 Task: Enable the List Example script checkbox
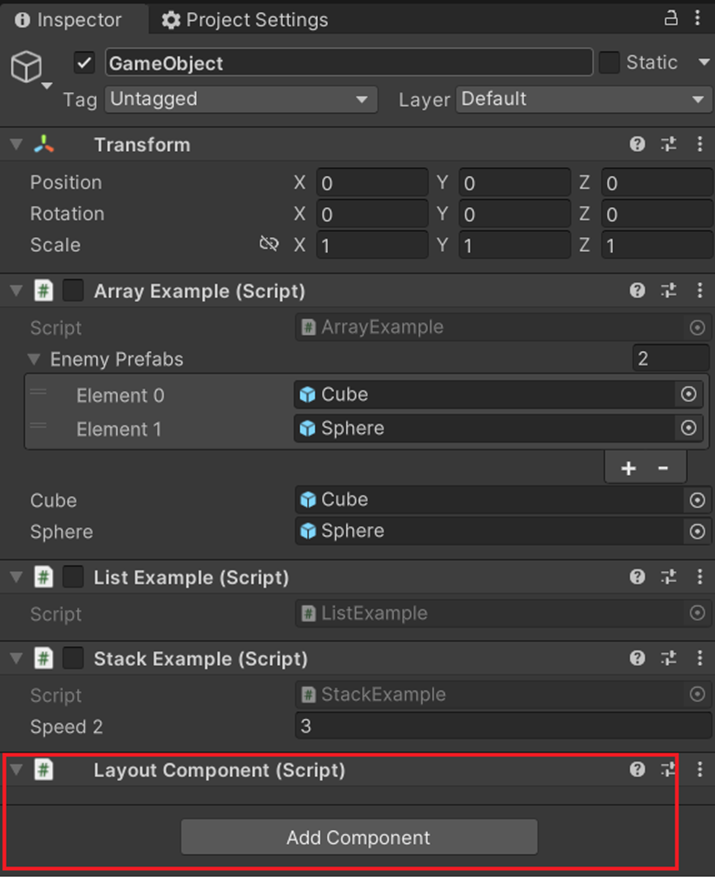pos(73,577)
